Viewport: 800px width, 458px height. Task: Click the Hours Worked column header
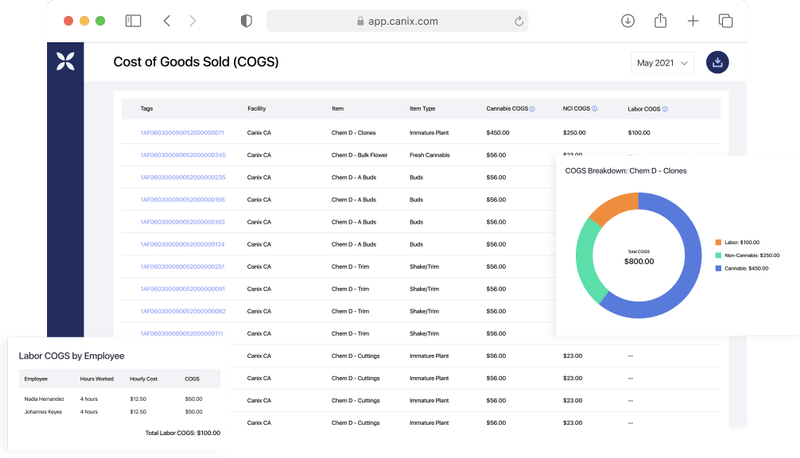97,379
